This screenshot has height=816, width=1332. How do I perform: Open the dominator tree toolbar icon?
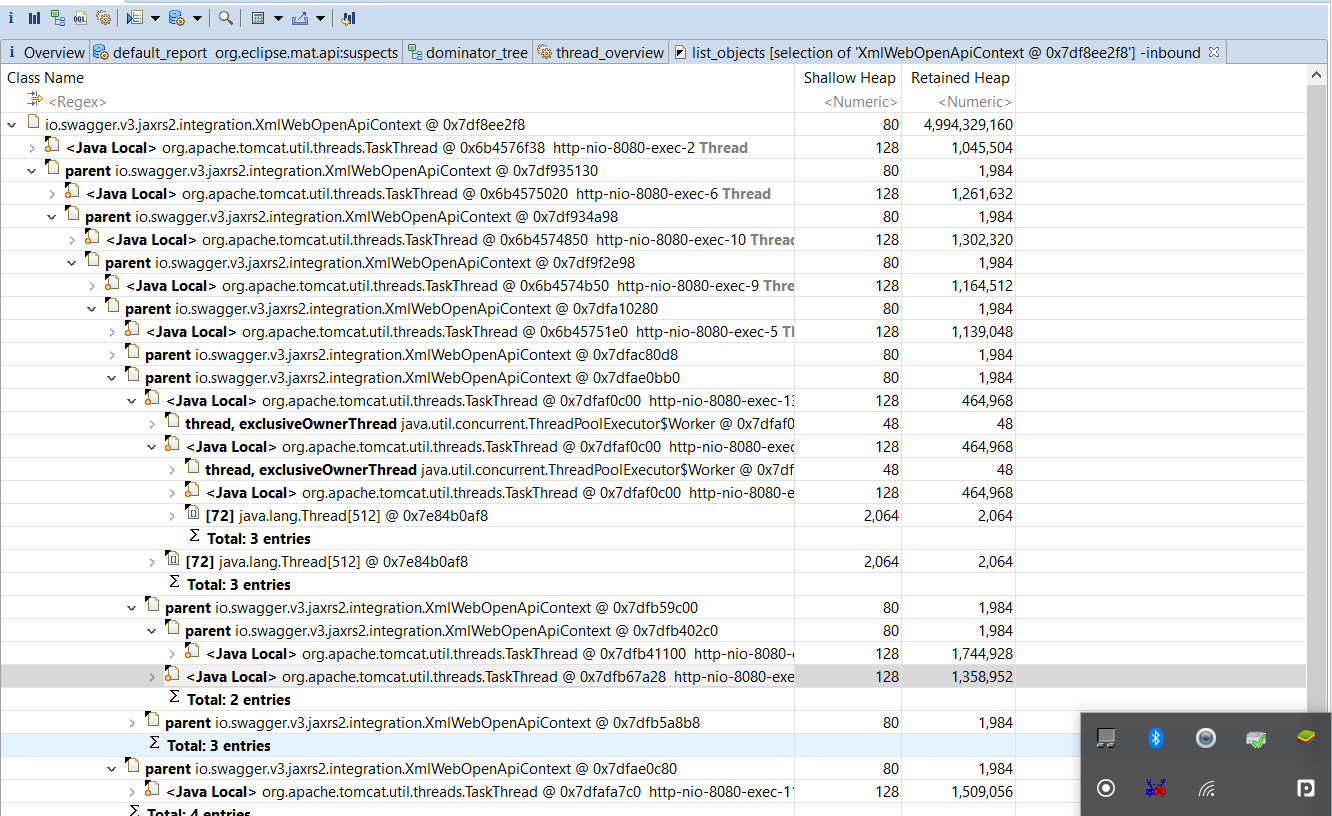(x=57, y=17)
